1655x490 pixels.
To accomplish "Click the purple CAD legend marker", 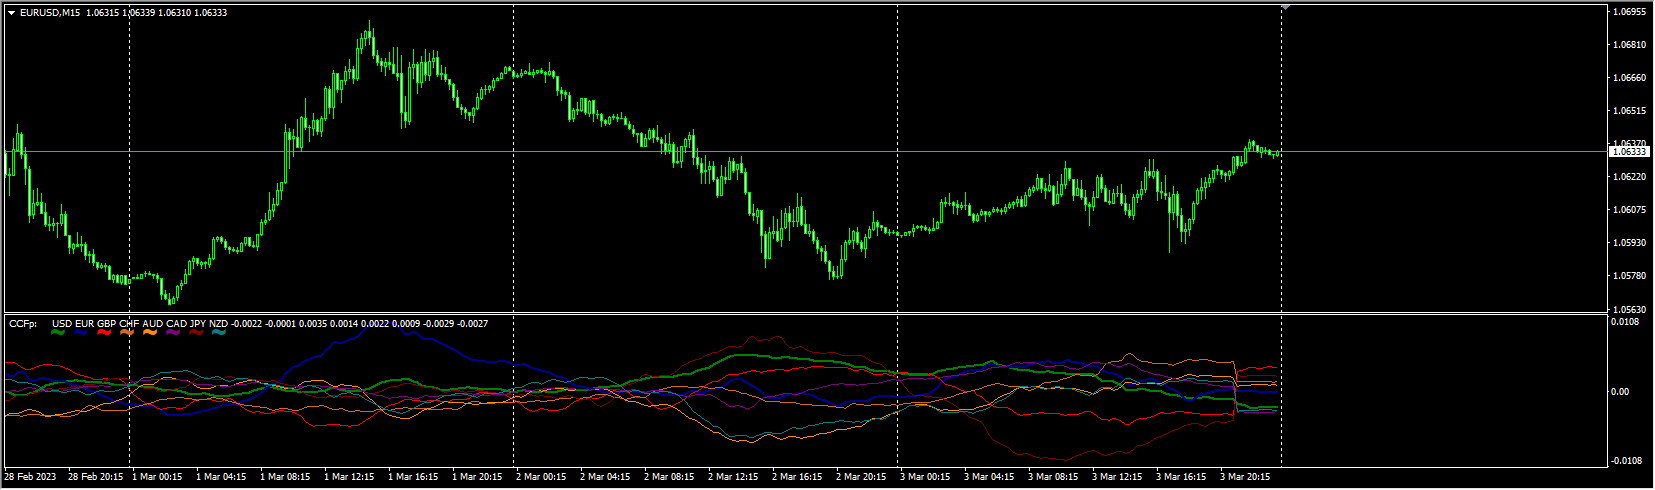I will (x=174, y=332).
